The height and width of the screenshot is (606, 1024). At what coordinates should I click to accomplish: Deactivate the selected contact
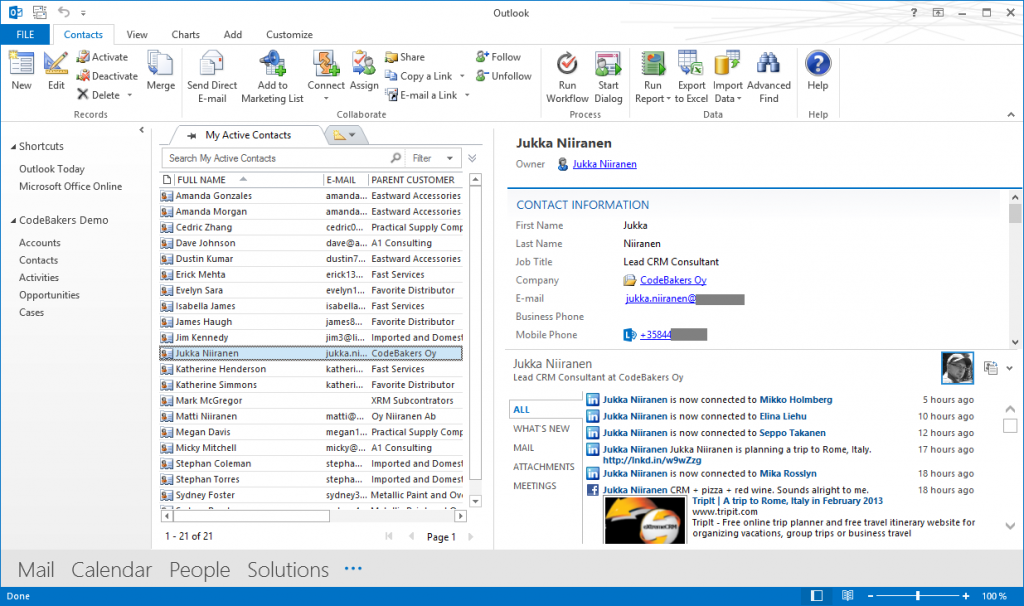107,76
